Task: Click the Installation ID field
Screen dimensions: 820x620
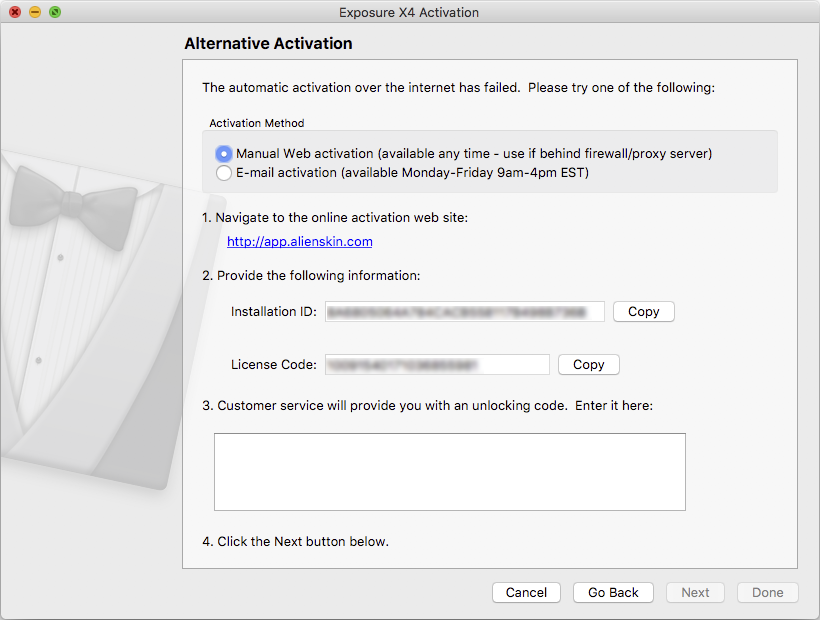Action: [x=465, y=312]
